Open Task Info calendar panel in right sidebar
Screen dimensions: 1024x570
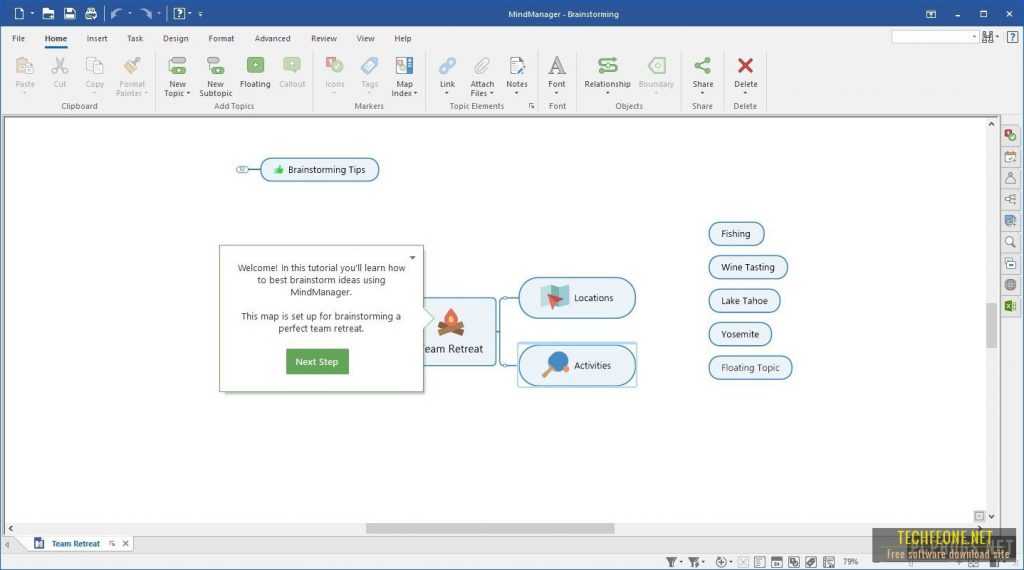pyautogui.click(x=1010, y=157)
